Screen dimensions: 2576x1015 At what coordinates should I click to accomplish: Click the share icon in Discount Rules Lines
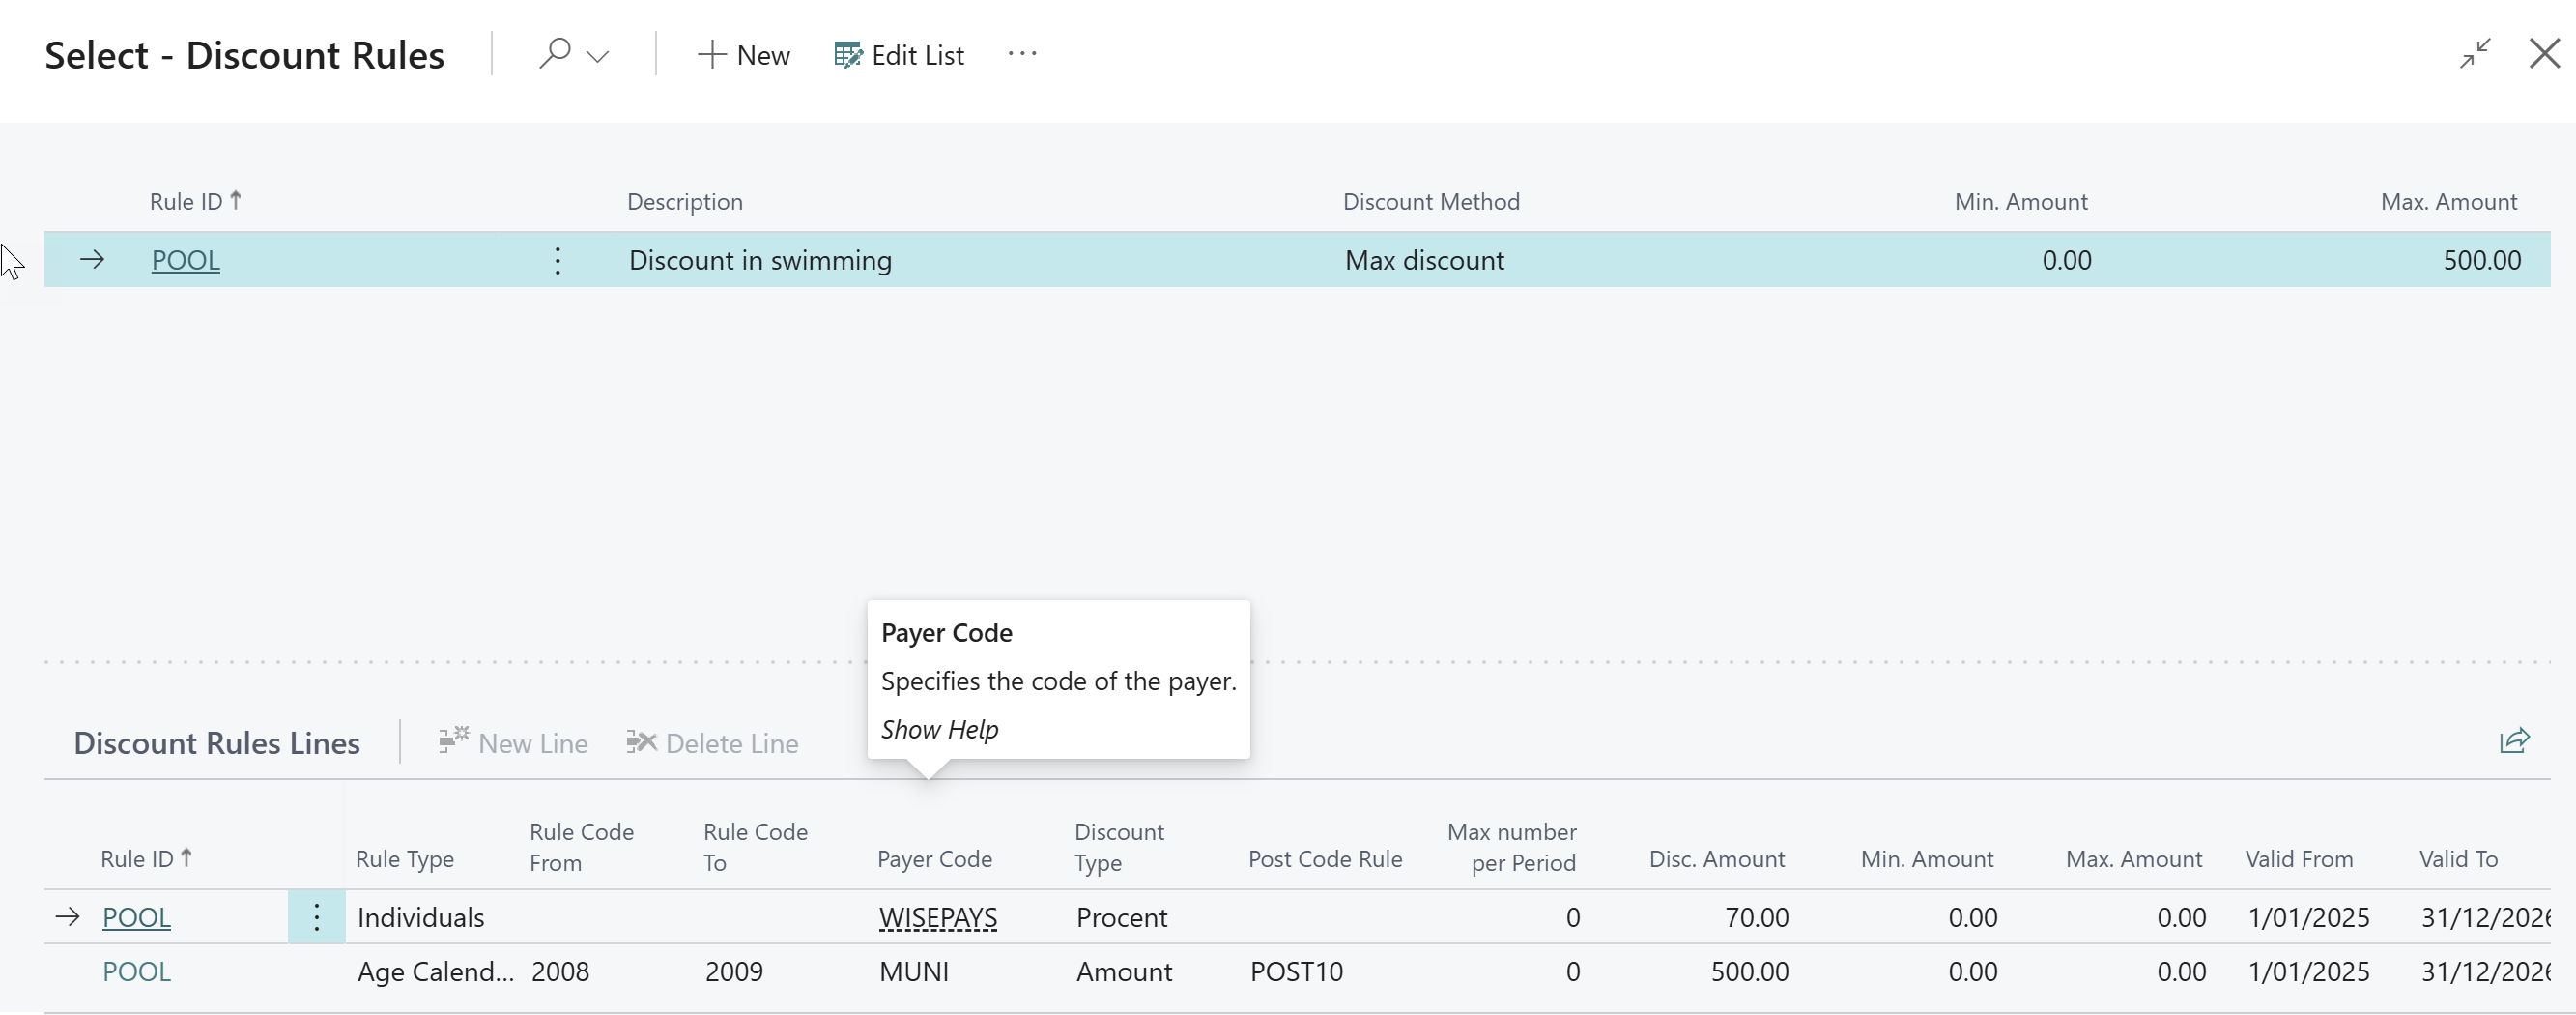click(x=2514, y=741)
